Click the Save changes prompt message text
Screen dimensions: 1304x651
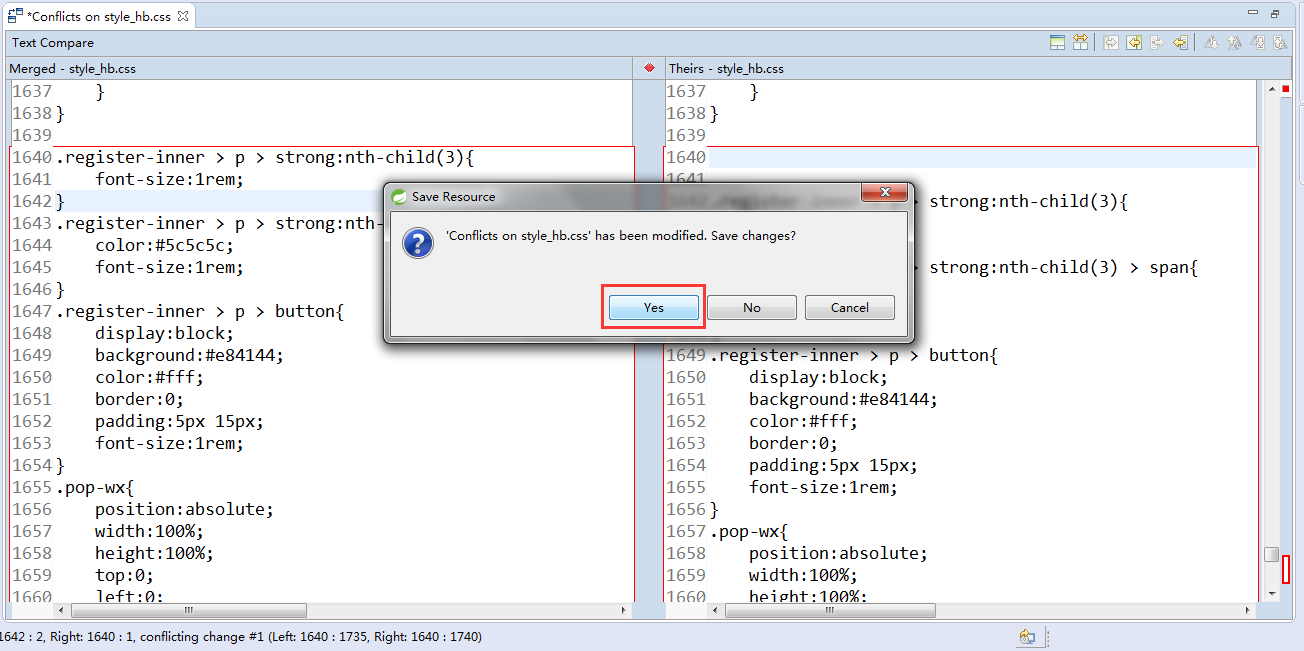tap(620, 236)
